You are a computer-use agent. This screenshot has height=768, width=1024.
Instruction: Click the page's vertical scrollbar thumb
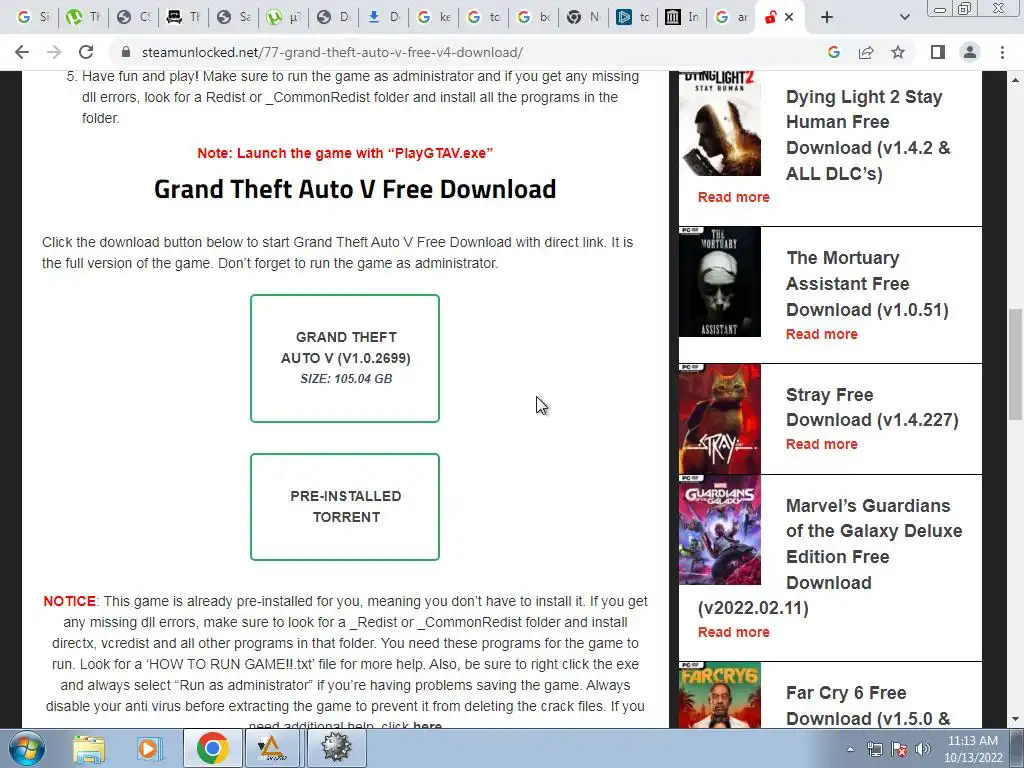tap(1015, 364)
